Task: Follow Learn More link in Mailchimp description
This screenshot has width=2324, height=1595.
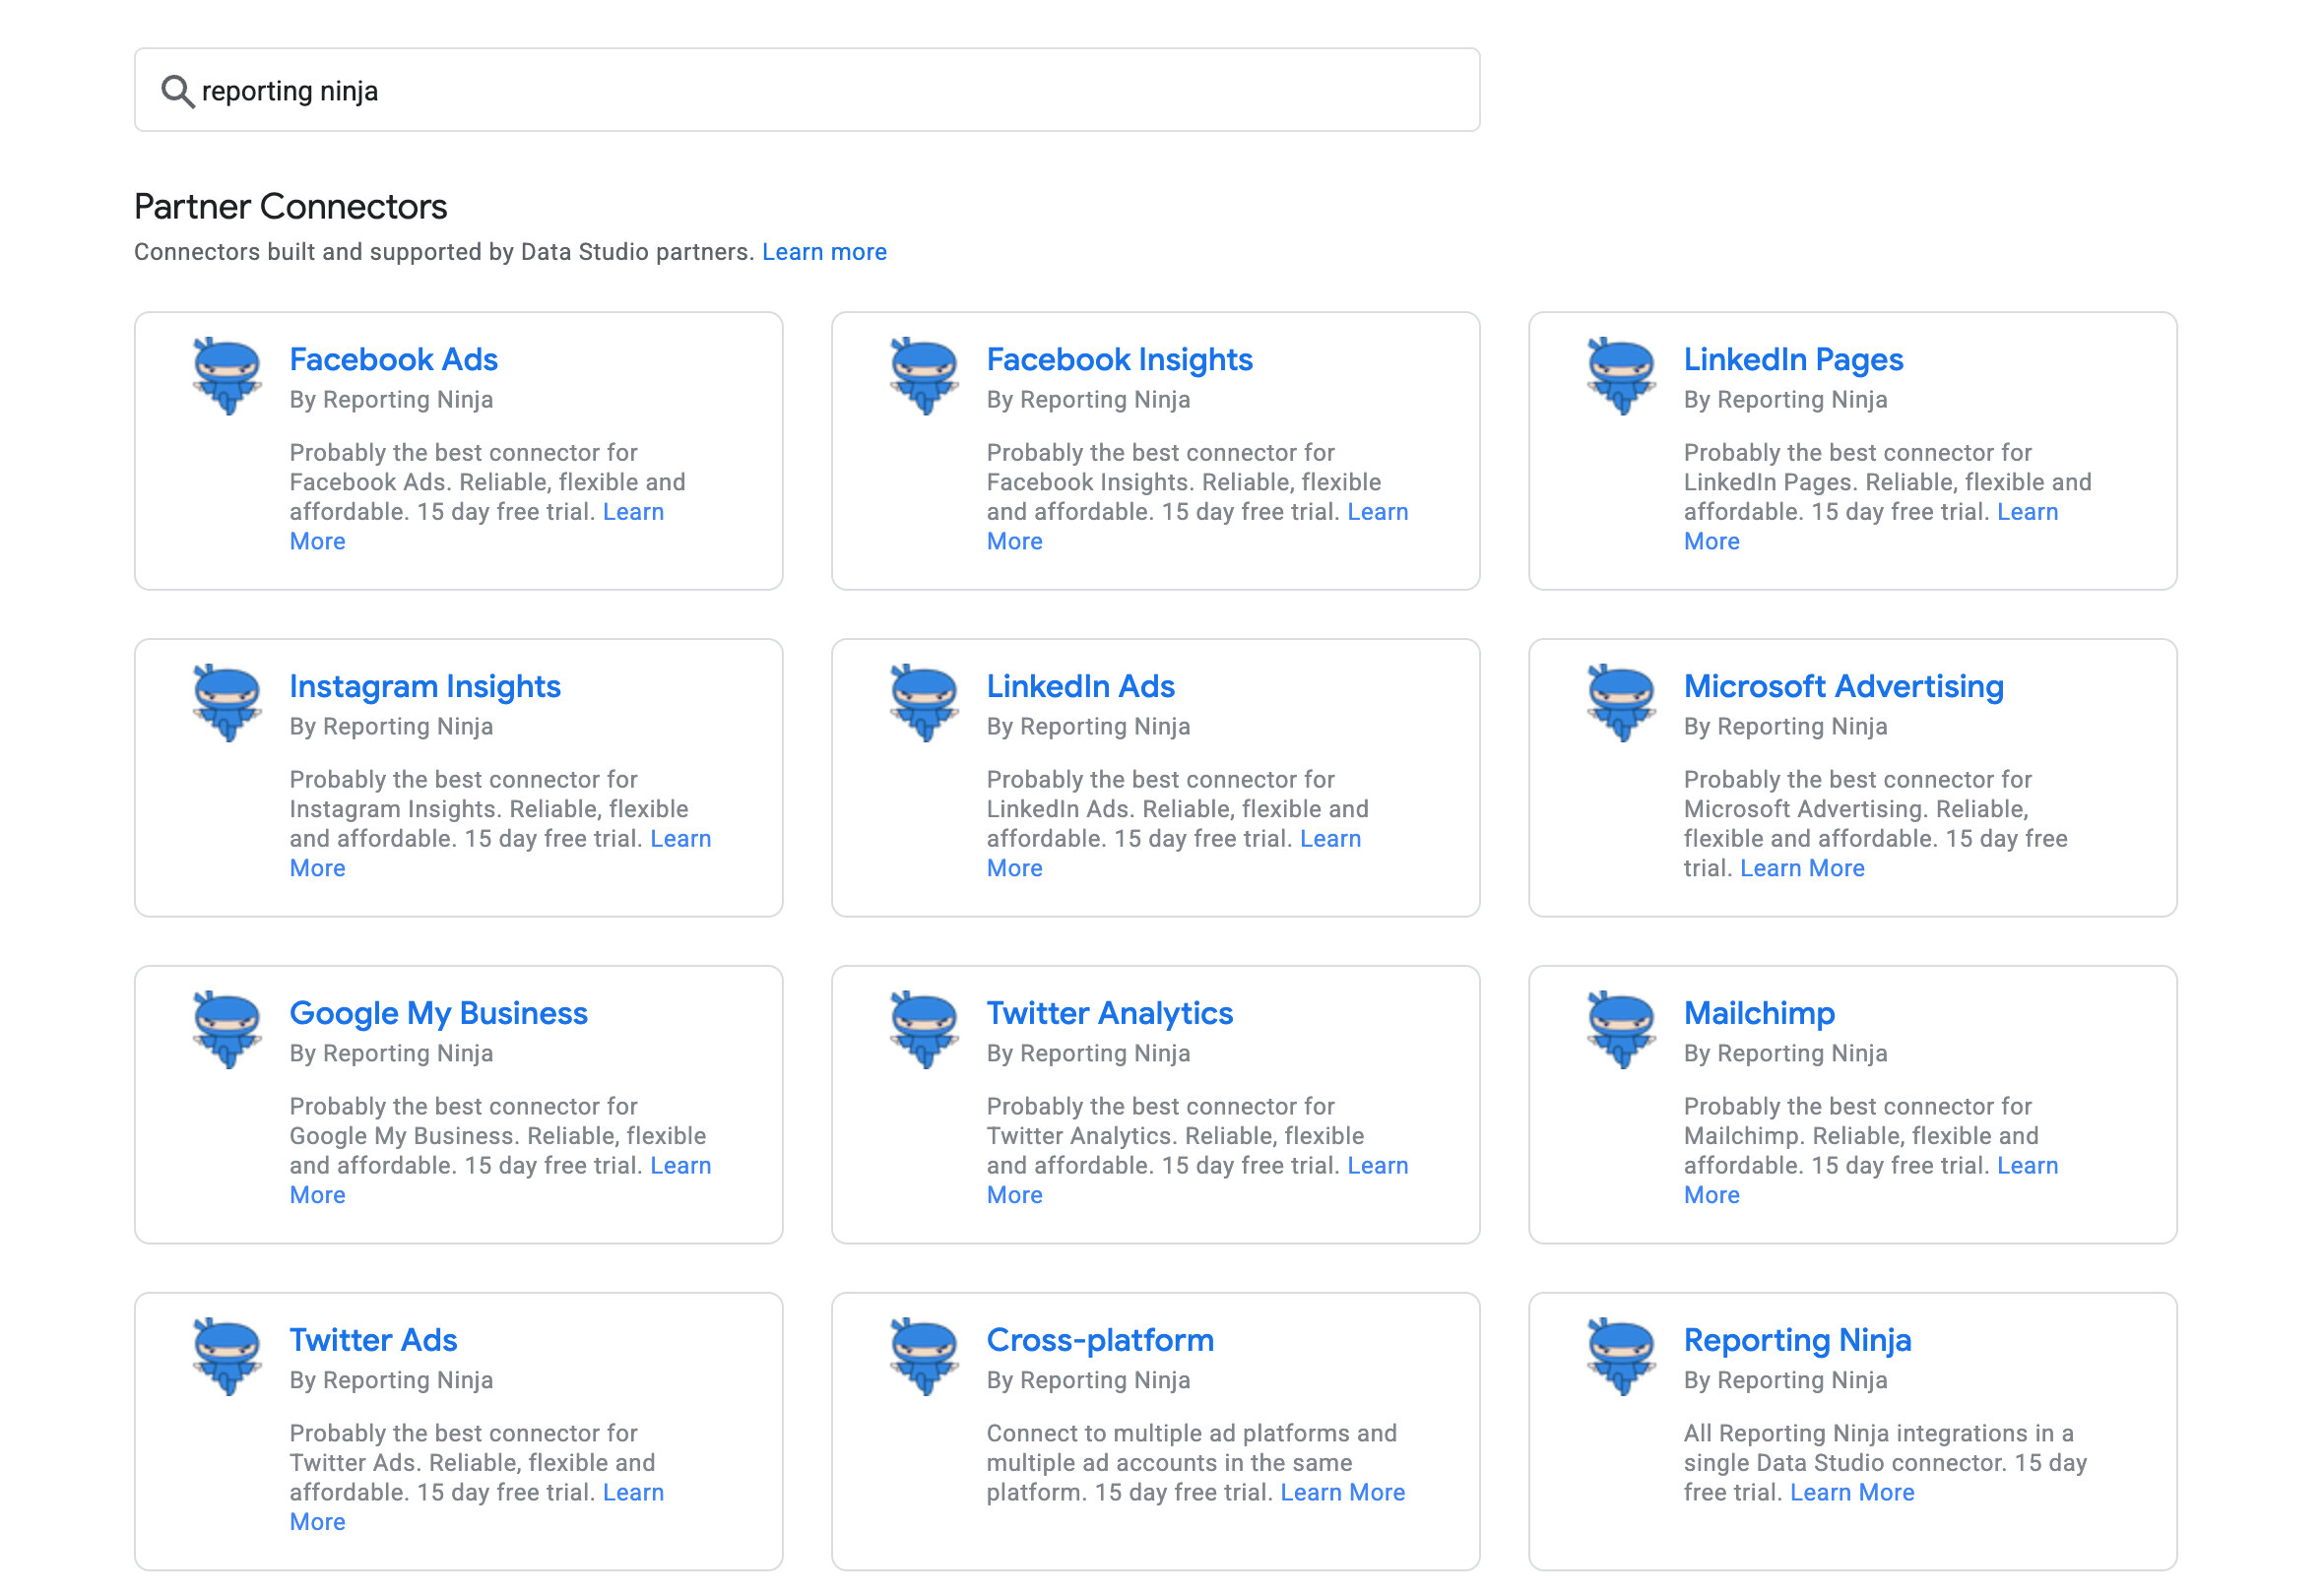Action: (2027, 1166)
